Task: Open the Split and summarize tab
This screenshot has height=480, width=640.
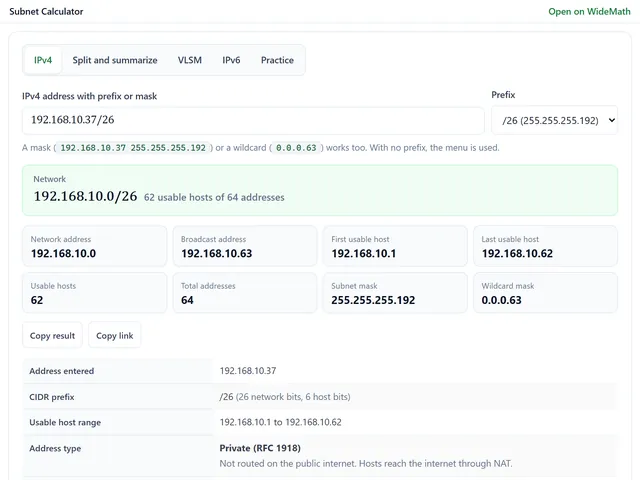Action: pos(115,60)
